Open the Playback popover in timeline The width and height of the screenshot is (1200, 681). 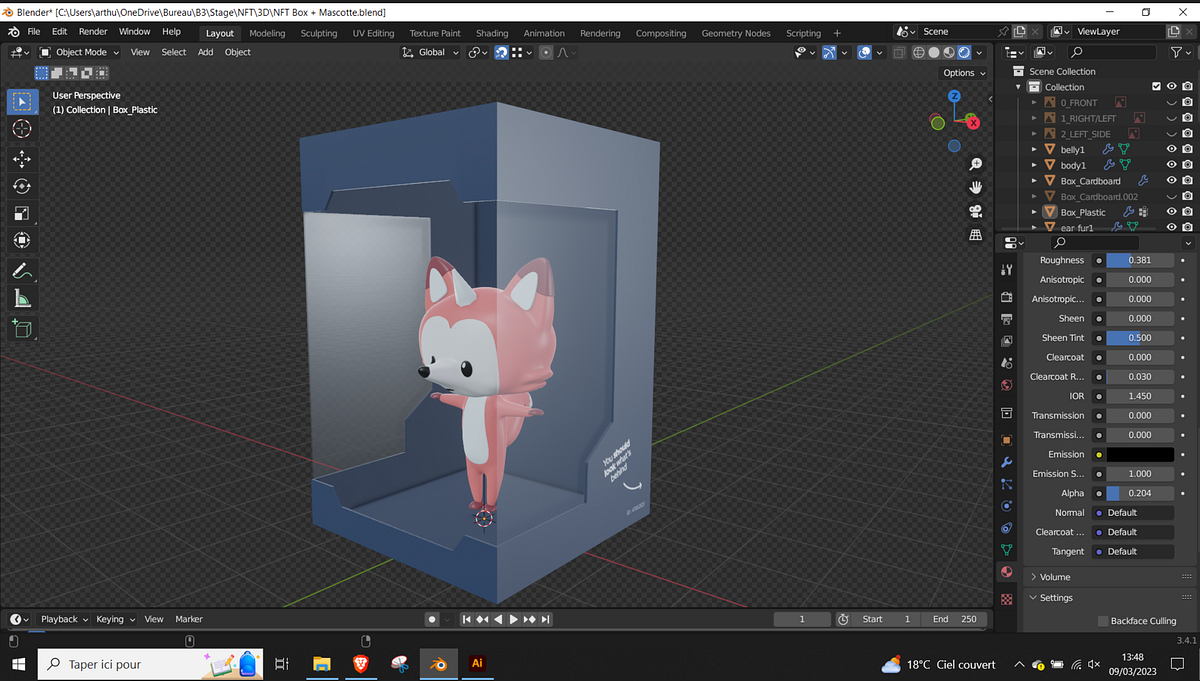(x=64, y=619)
